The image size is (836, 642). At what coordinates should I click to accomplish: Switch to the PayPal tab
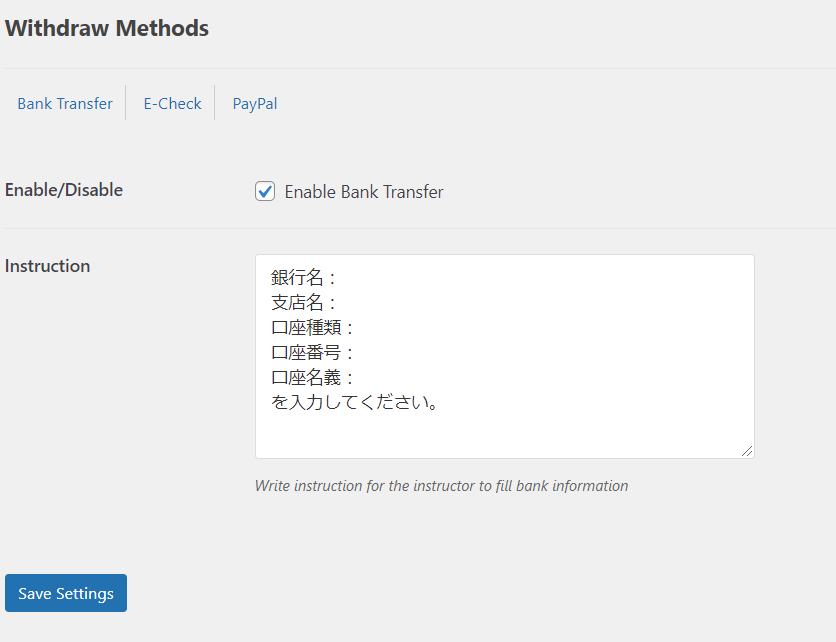click(255, 103)
